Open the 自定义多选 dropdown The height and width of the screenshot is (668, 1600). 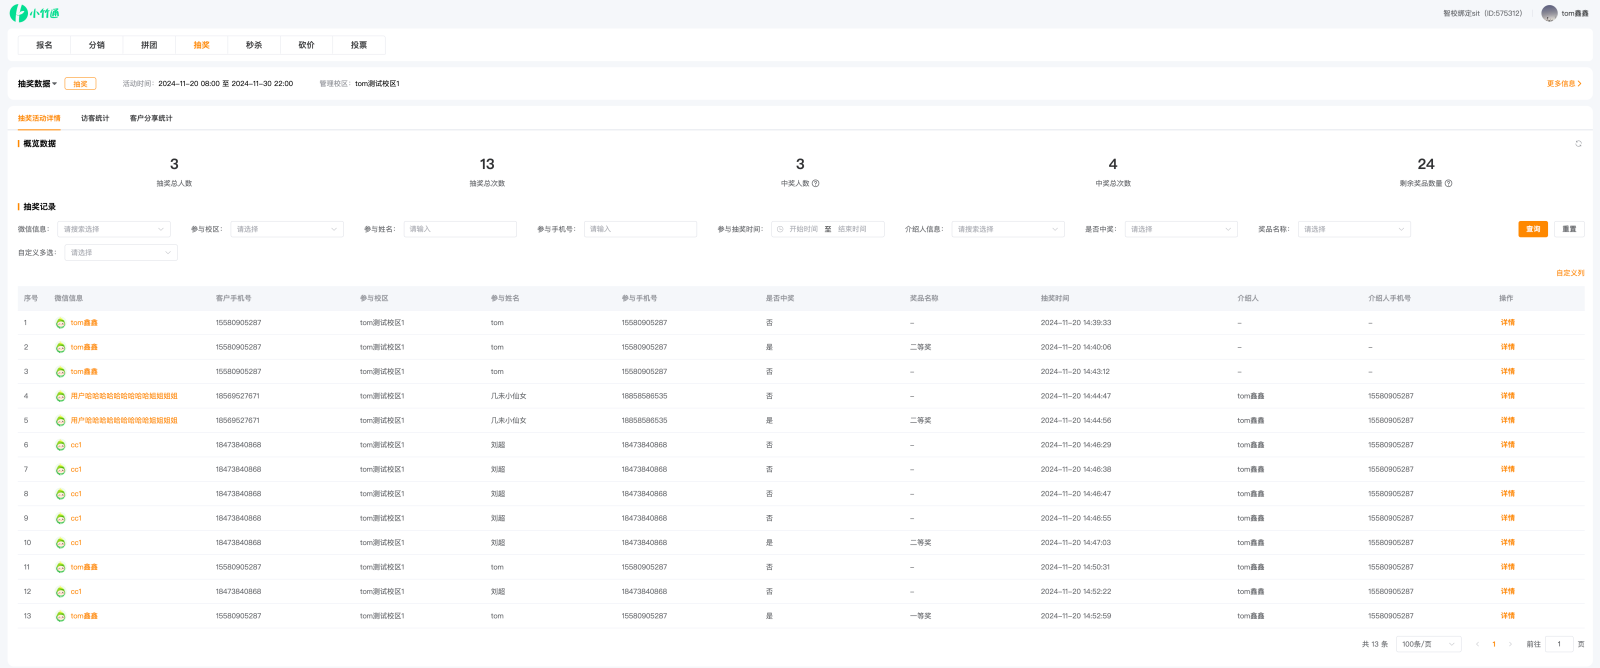click(x=121, y=253)
